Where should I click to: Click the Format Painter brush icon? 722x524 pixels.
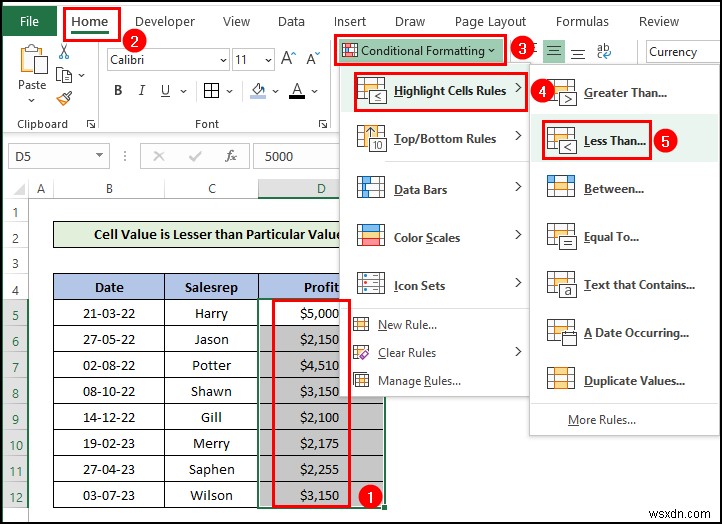tap(64, 98)
